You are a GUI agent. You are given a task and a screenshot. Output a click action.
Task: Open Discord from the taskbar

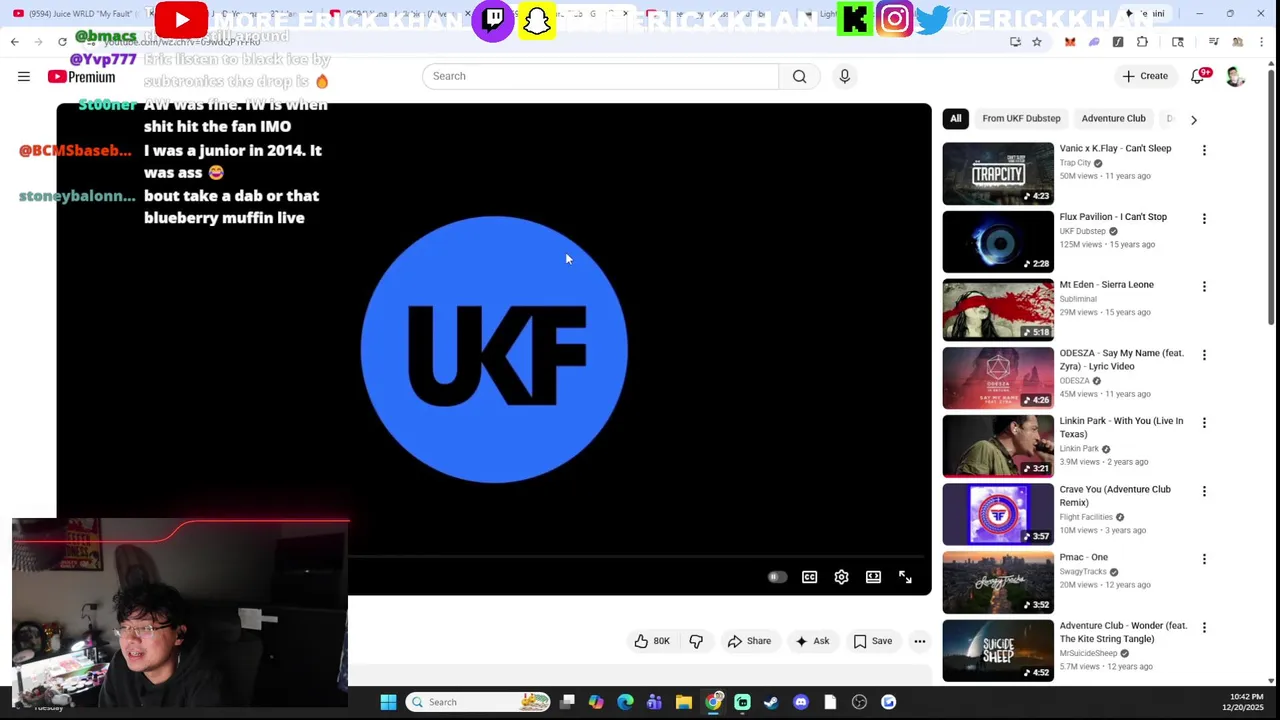click(800, 702)
